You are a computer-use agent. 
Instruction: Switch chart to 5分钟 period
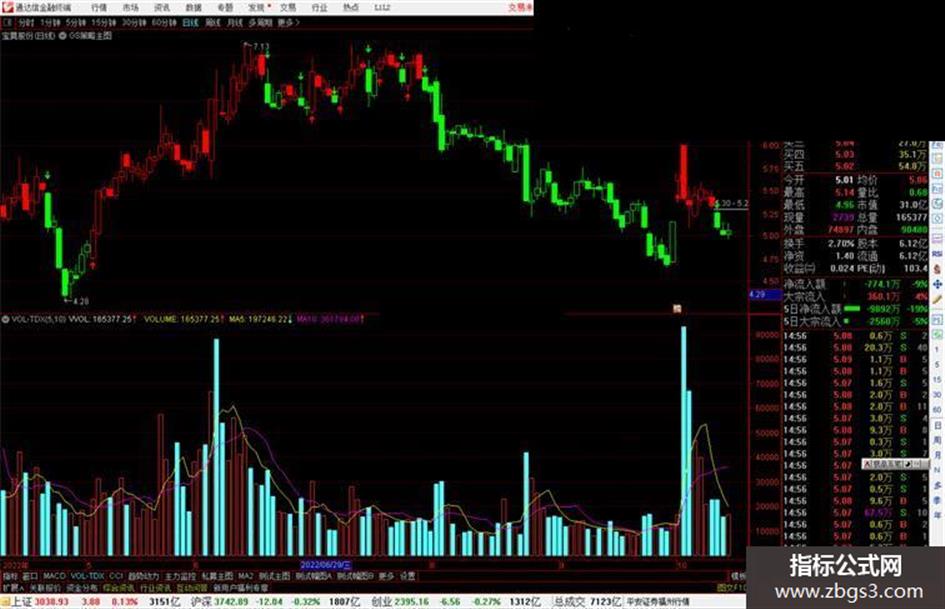click(75, 22)
